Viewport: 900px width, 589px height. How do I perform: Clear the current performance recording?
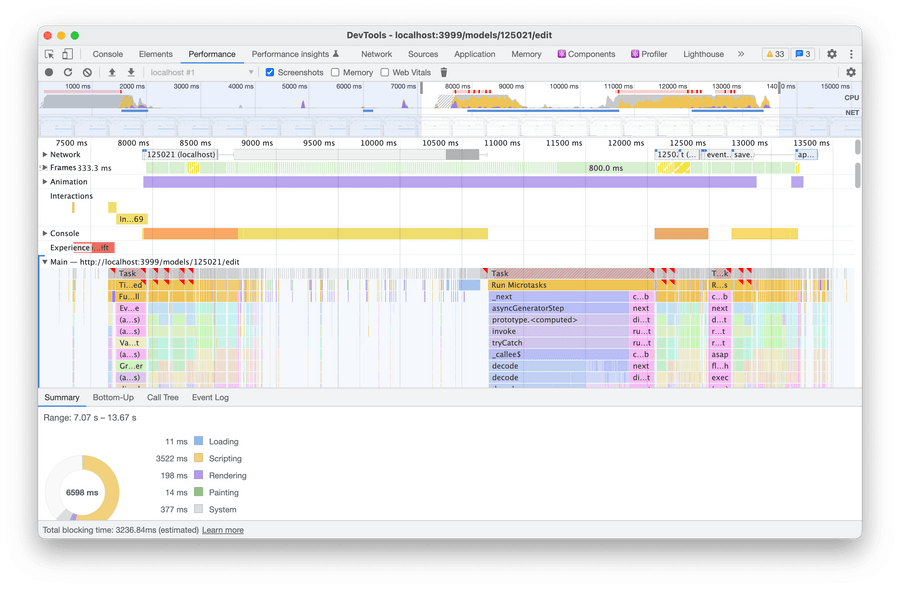(87, 72)
